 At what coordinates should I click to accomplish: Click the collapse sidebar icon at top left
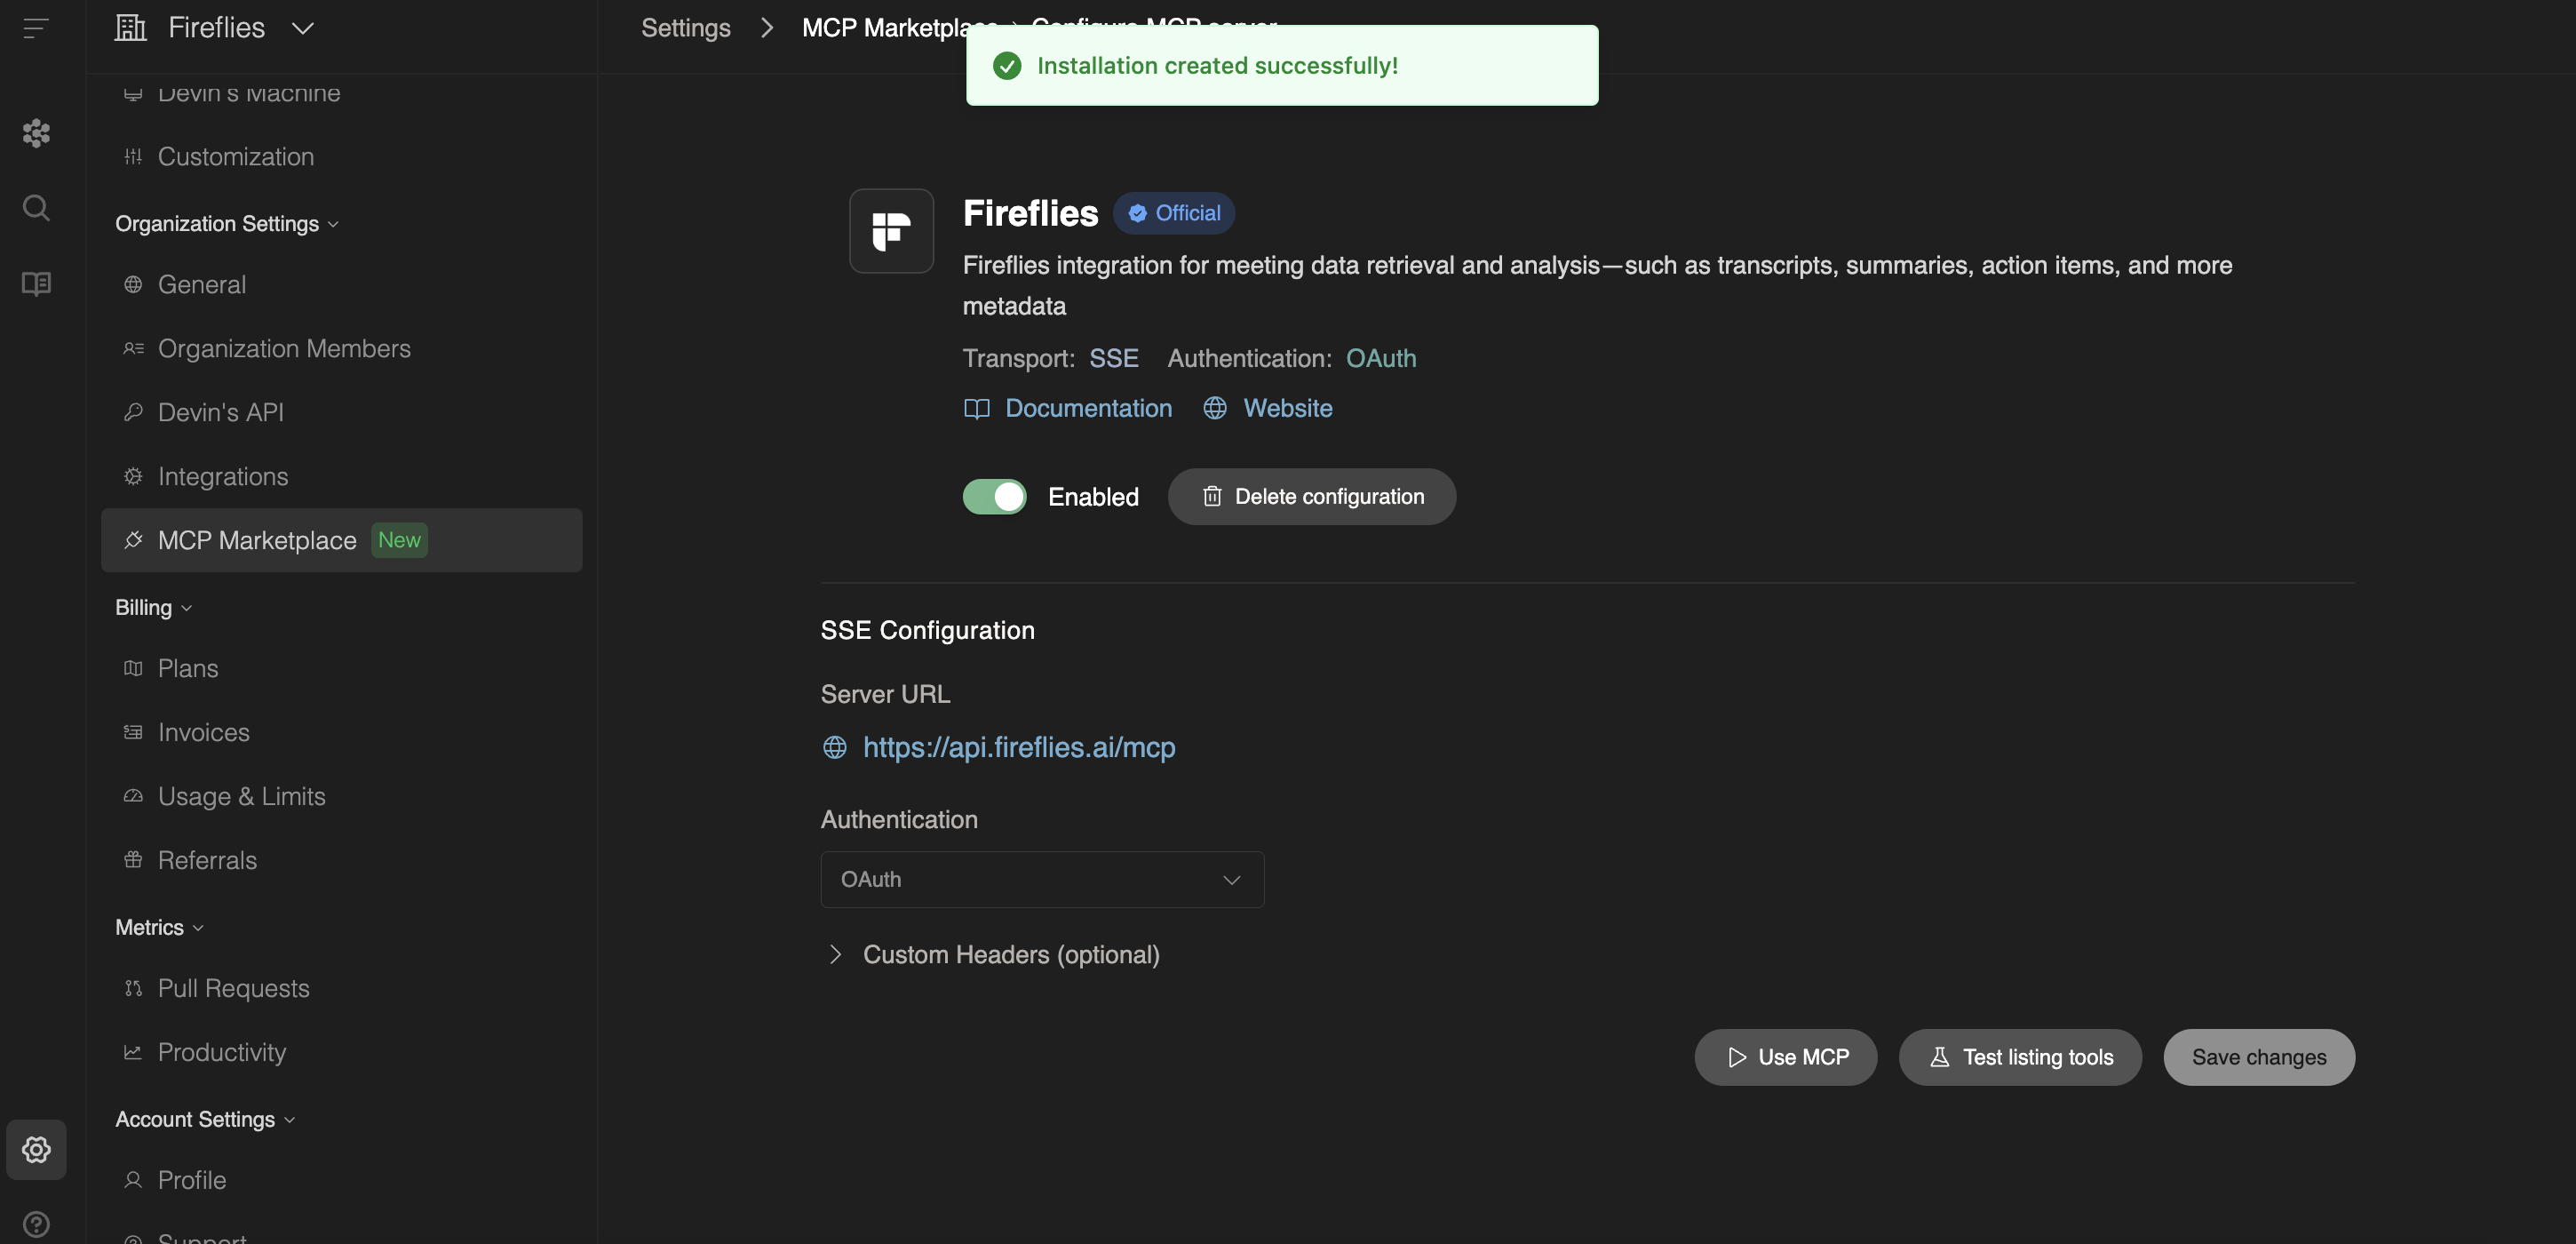36,28
